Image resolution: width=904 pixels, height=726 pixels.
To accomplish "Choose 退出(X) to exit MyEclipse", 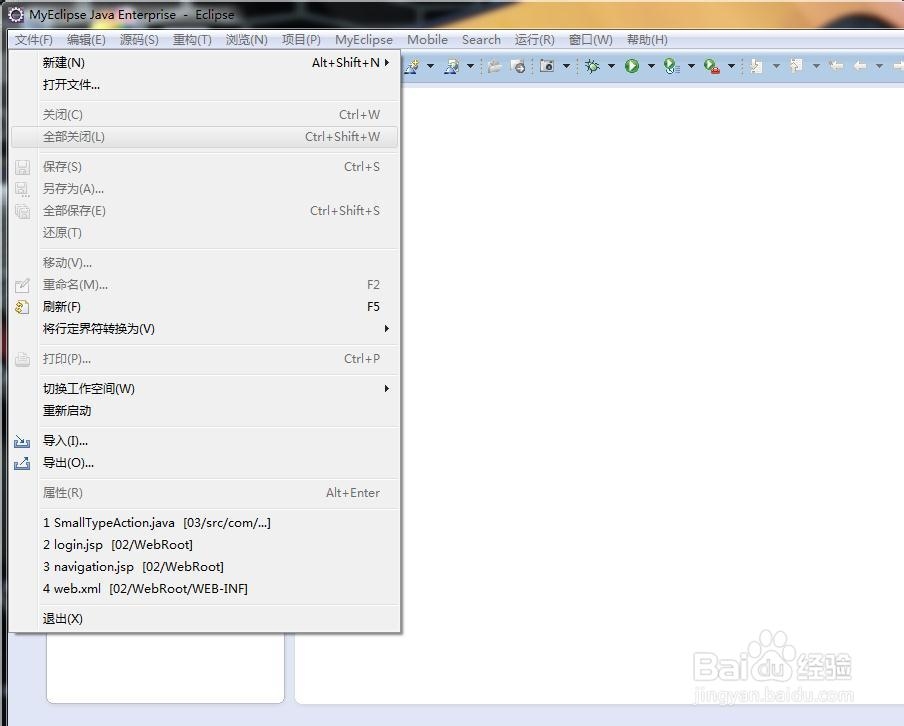I will (x=205, y=619).
